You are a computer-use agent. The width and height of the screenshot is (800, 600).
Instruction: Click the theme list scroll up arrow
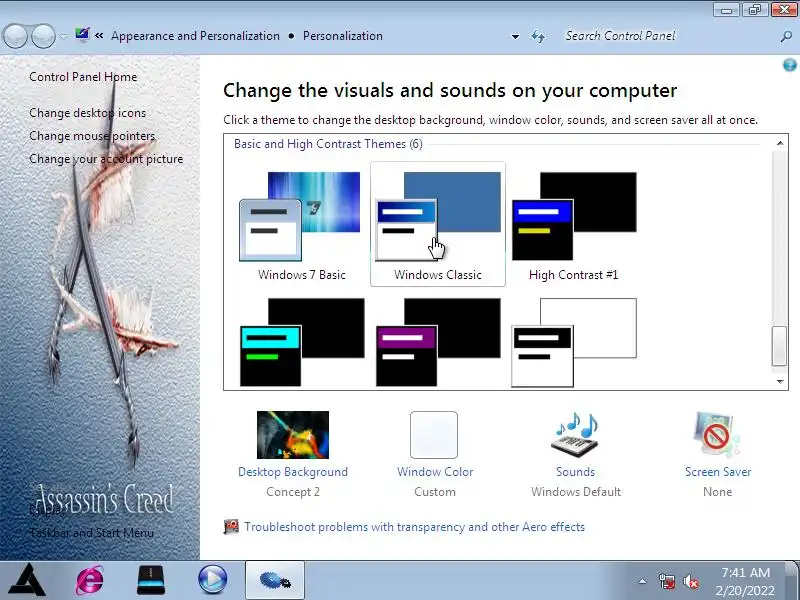[x=780, y=143]
